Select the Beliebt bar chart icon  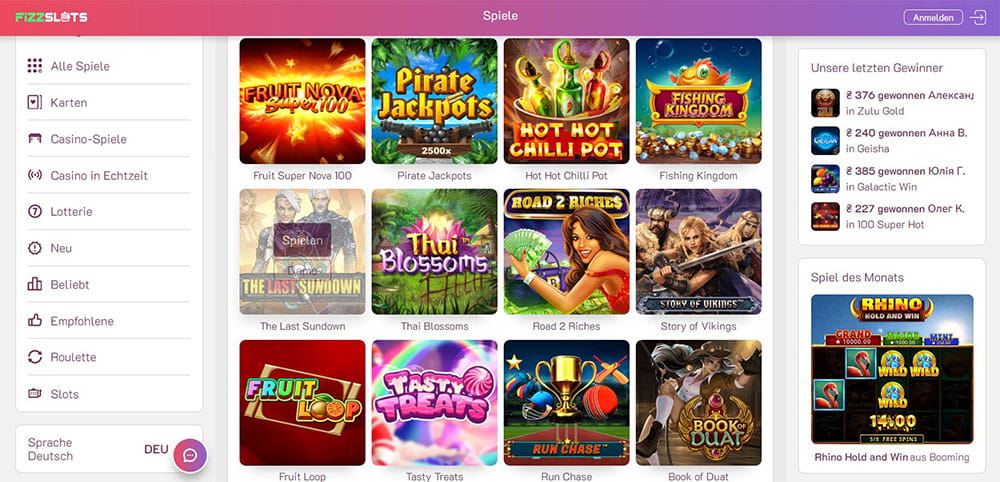click(x=35, y=284)
